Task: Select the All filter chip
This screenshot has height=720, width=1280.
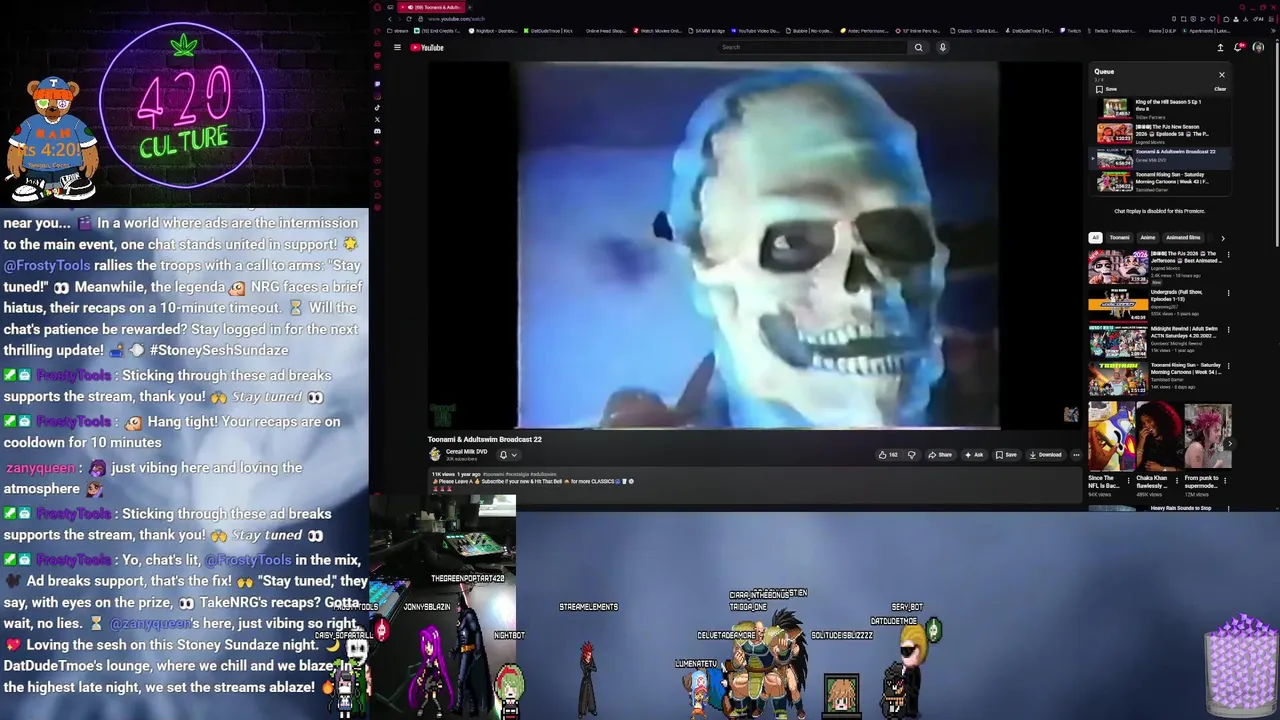Action: tap(1095, 237)
